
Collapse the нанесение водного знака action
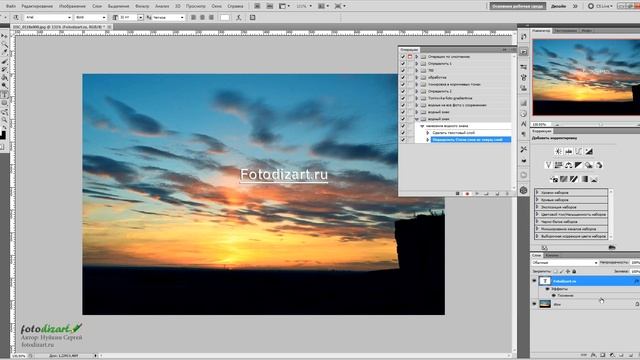422,126
